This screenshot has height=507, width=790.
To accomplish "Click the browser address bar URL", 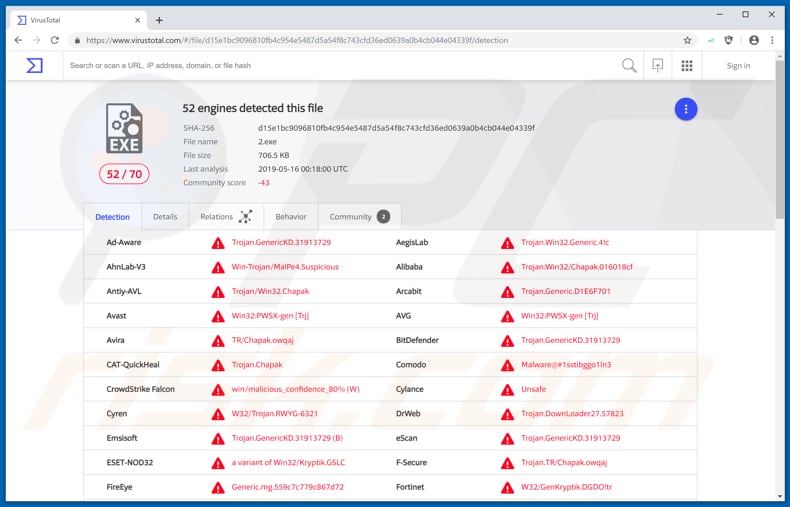I will coord(297,40).
